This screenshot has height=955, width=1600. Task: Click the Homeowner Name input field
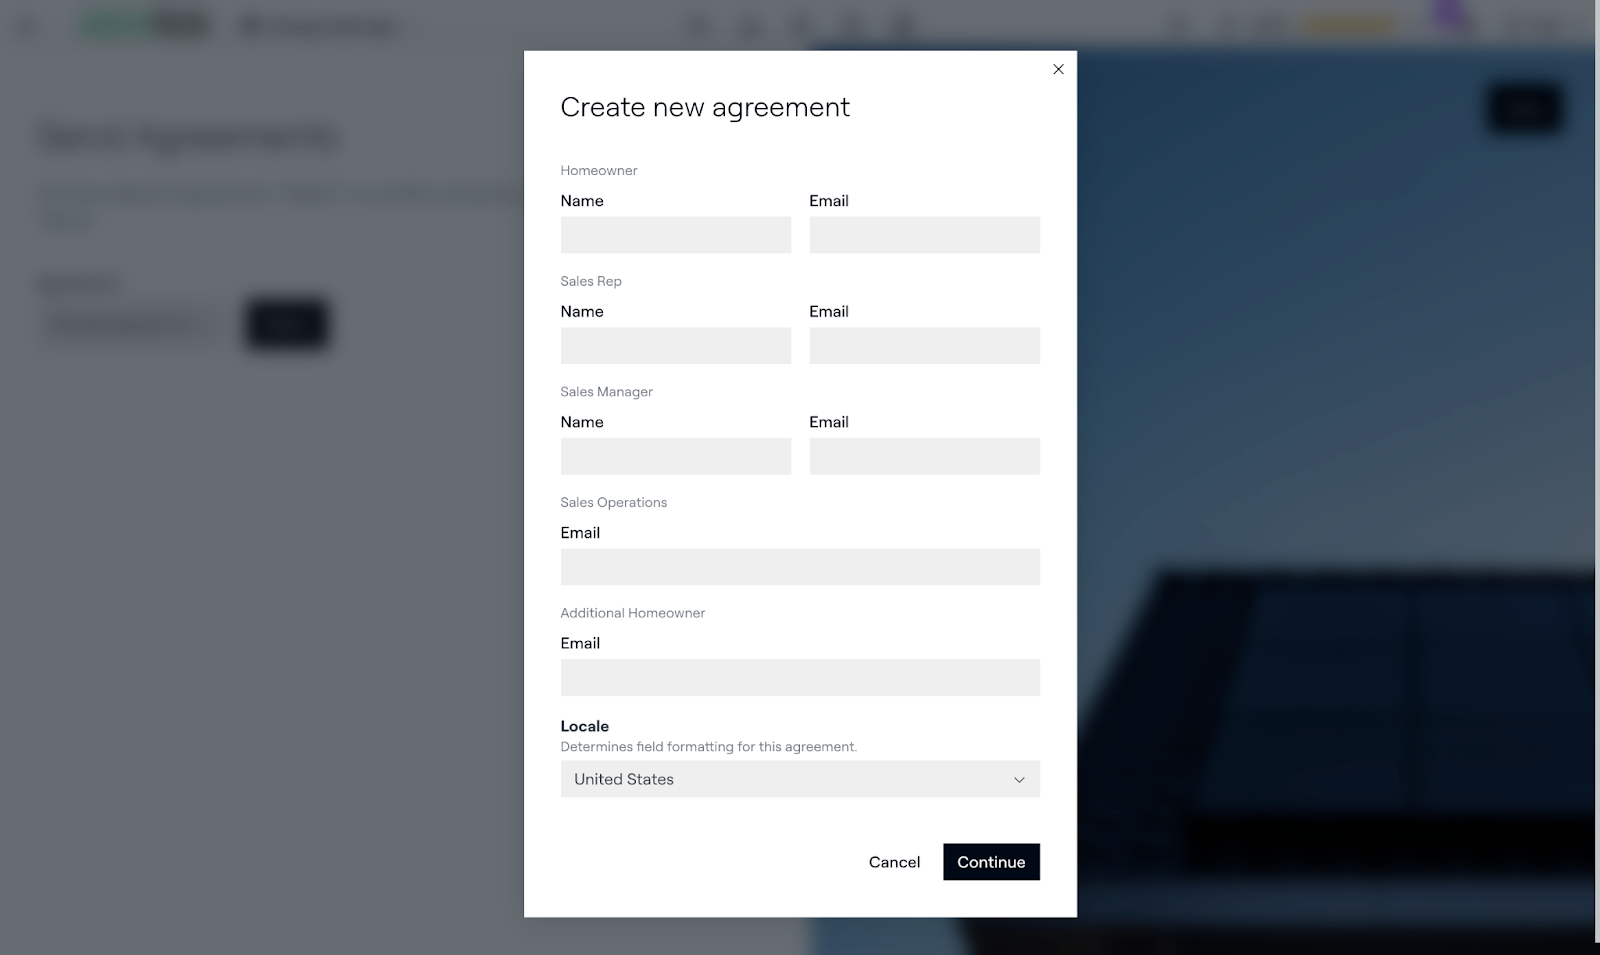(675, 235)
